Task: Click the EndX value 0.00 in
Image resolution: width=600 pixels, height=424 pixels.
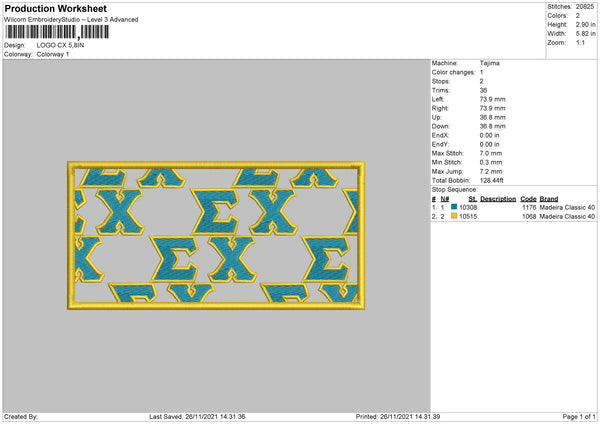Action: click(x=489, y=135)
